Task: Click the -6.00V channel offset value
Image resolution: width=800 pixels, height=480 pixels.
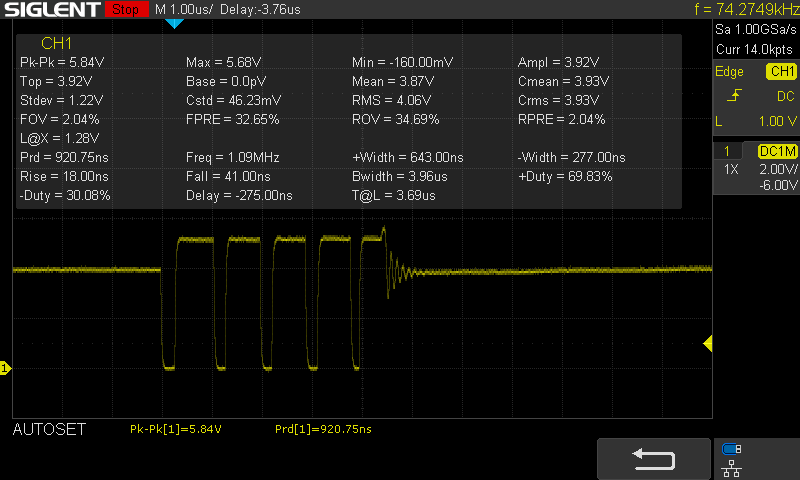Action: (x=778, y=185)
